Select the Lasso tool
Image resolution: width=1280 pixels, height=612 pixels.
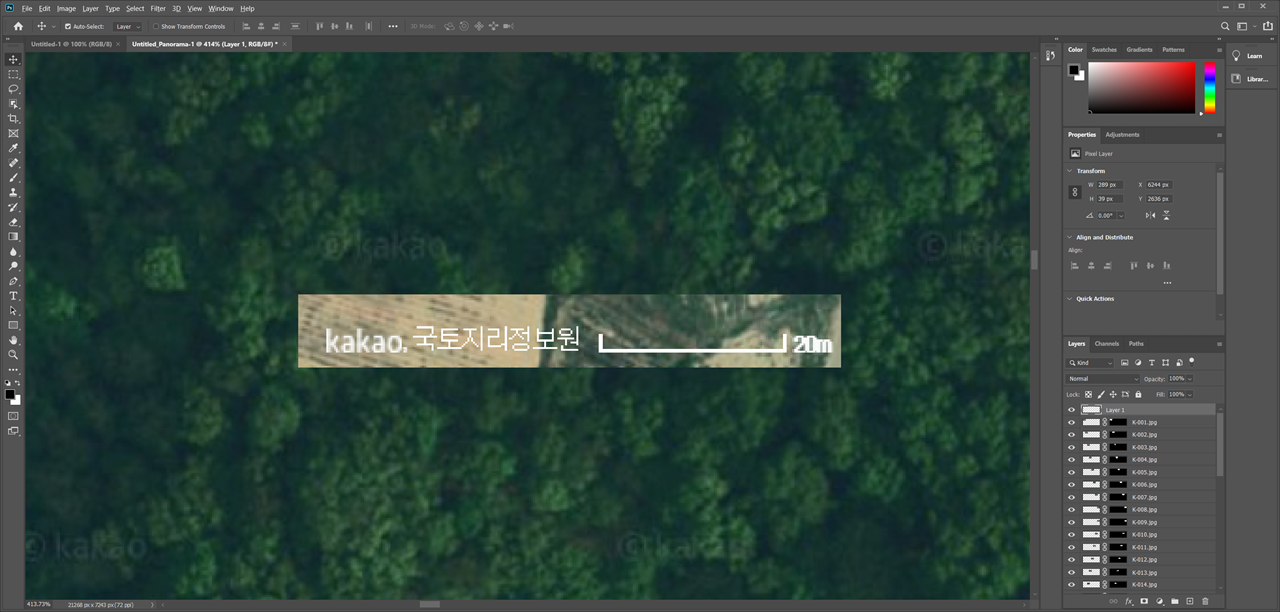[x=13, y=88]
